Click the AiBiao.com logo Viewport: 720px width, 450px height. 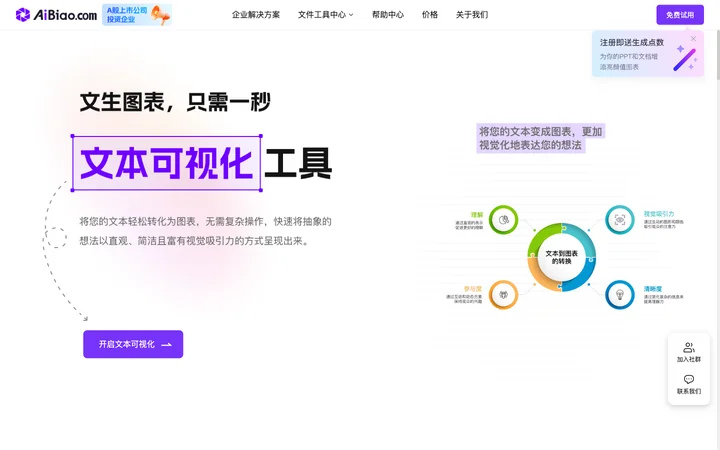tap(56, 15)
